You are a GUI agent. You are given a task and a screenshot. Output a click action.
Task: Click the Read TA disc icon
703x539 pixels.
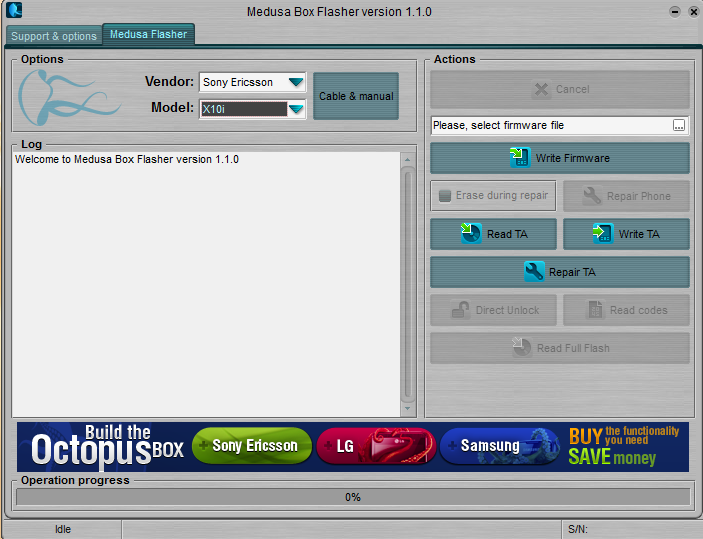click(471, 233)
